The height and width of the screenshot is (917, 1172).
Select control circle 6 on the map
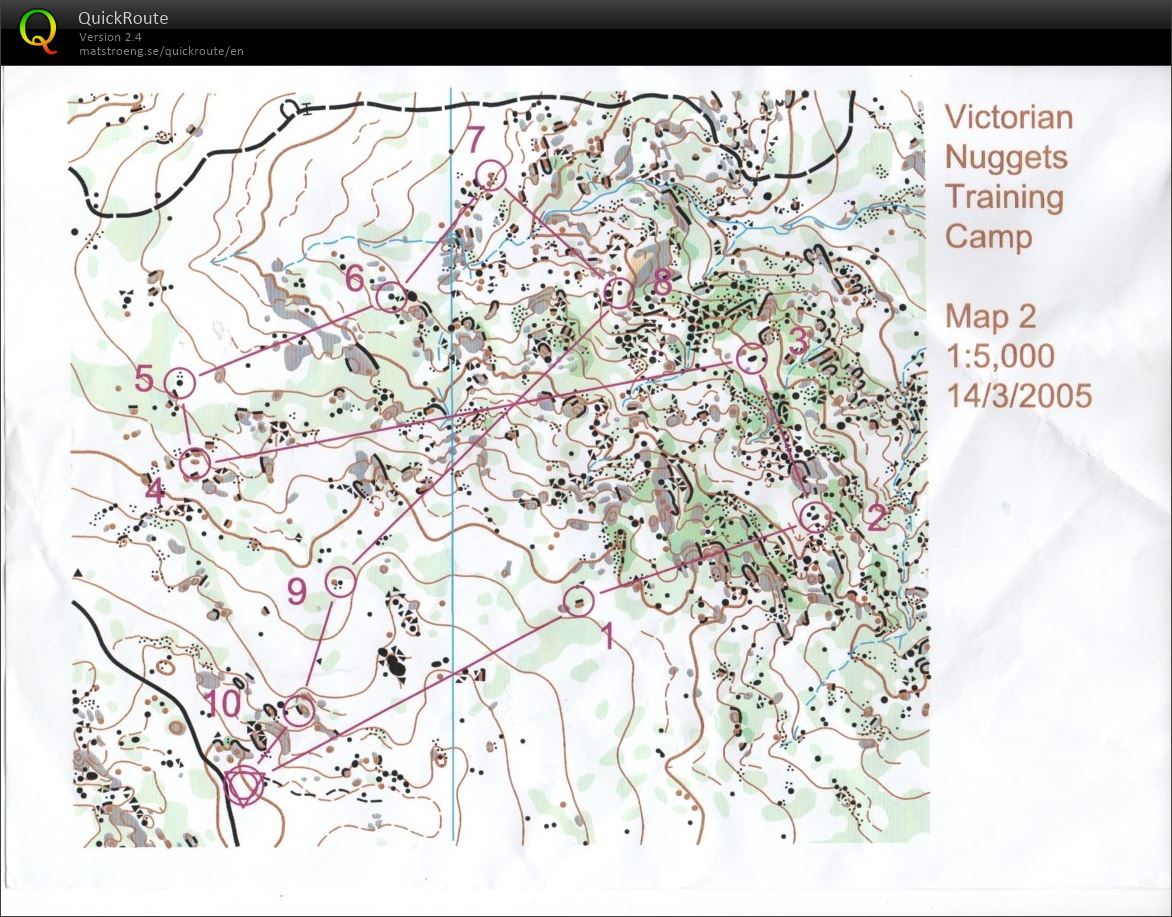click(390, 295)
